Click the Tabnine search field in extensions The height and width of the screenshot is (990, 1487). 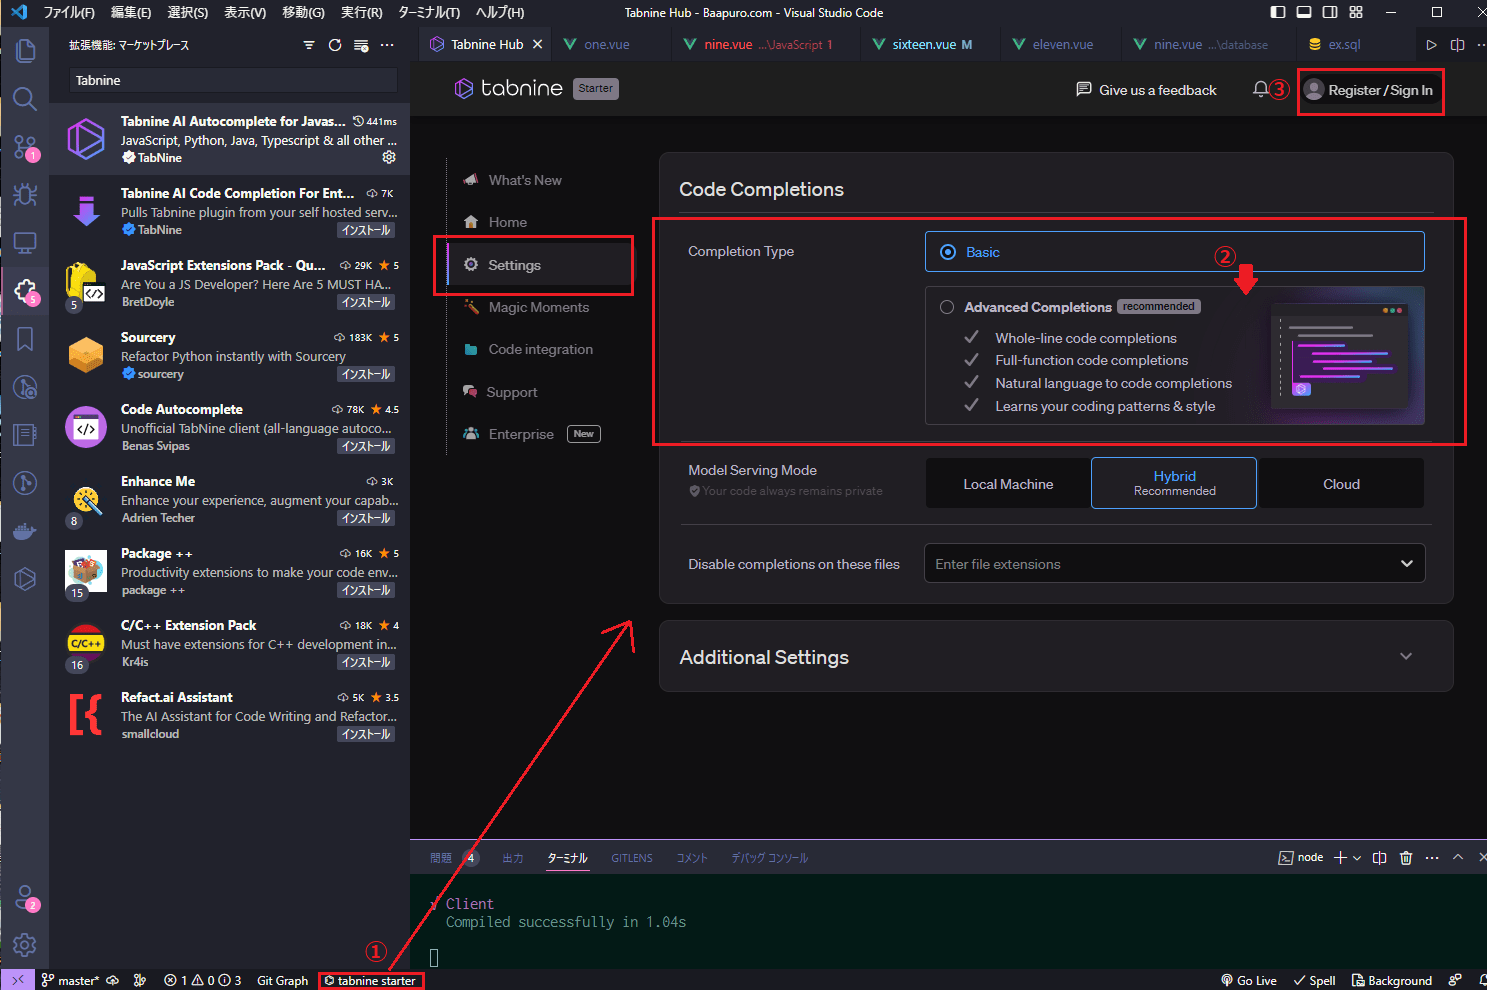233,80
